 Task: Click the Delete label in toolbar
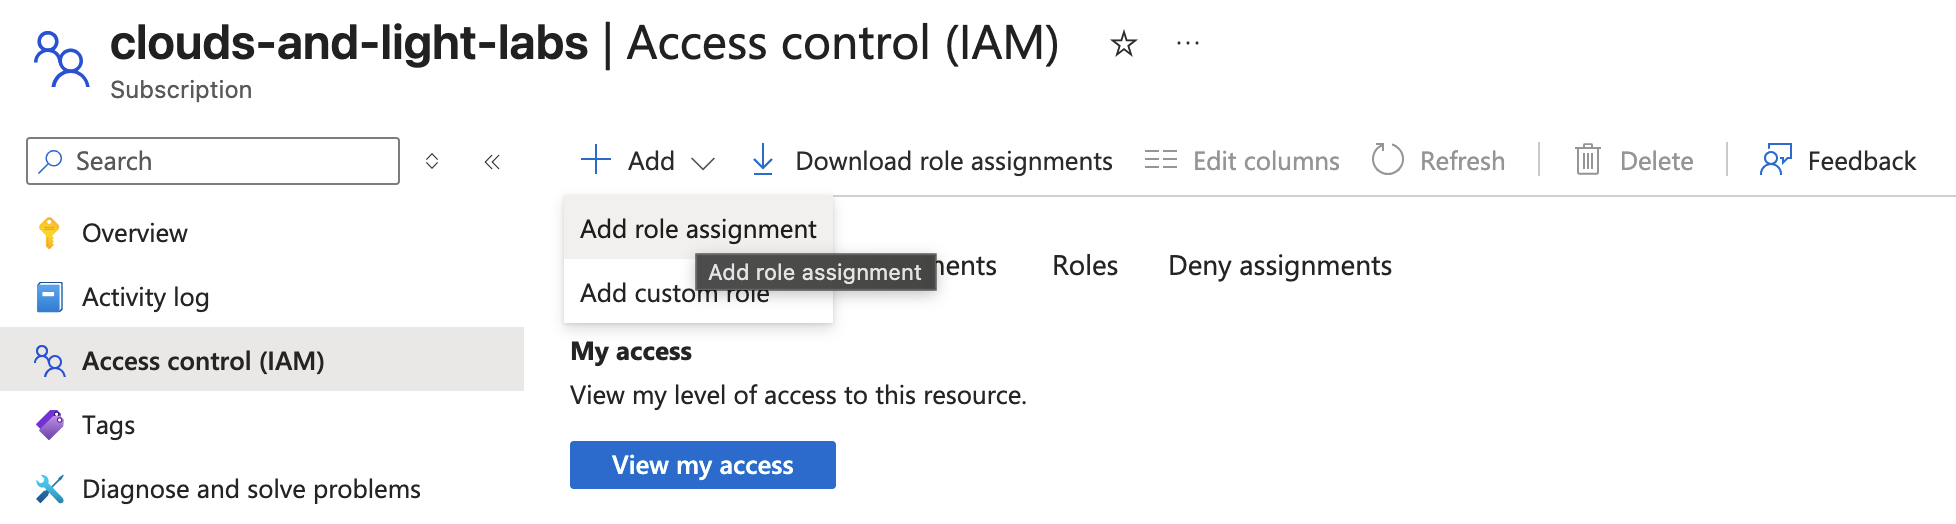click(x=1656, y=161)
